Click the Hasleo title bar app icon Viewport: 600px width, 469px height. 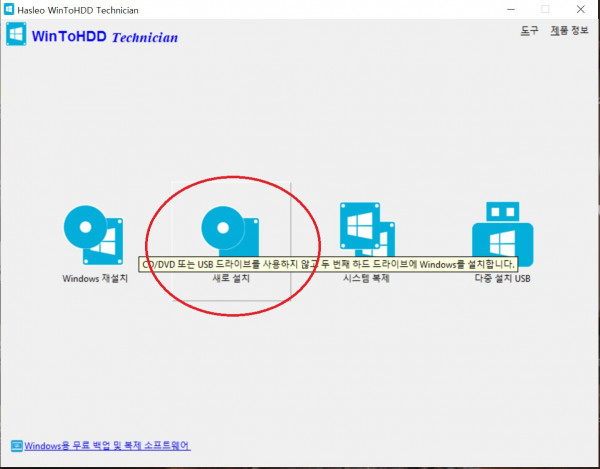tap(9, 9)
